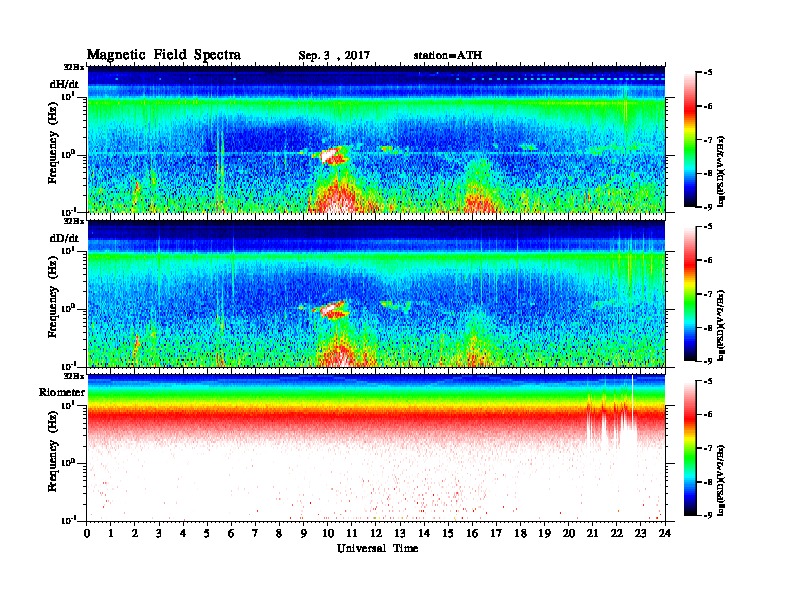Viewport: 792px width, 612px height.
Task: Click hour "2" on the time axis
Action: [135, 534]
